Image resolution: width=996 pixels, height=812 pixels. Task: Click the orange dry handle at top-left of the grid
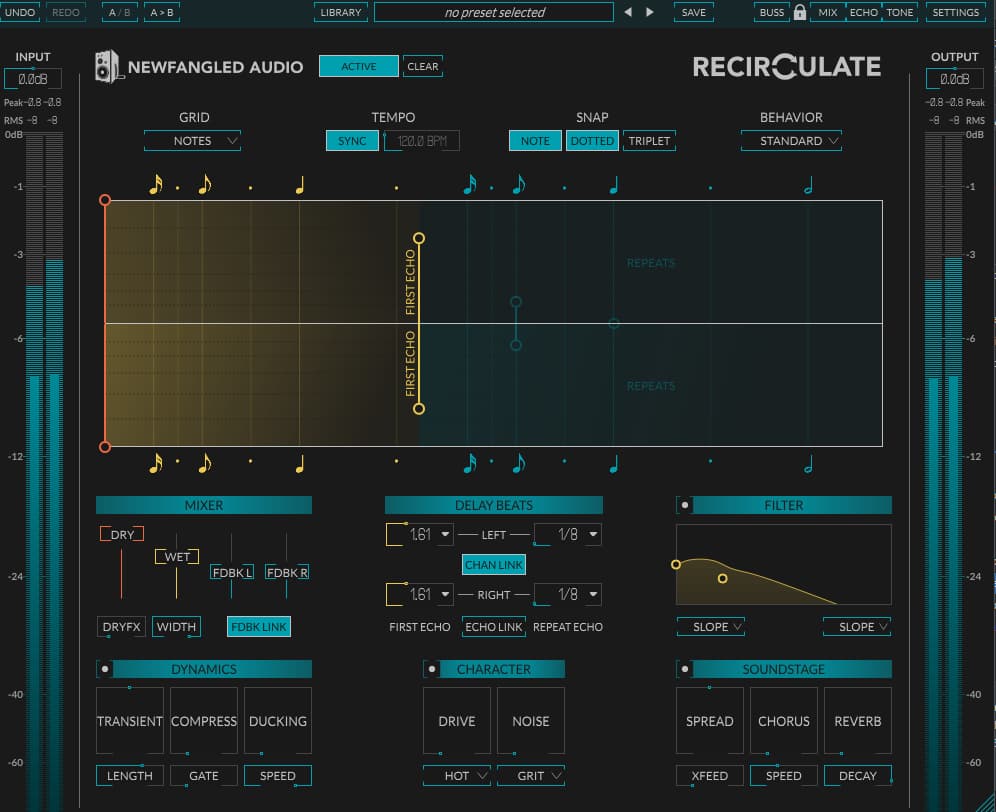[x=105, y=200]
